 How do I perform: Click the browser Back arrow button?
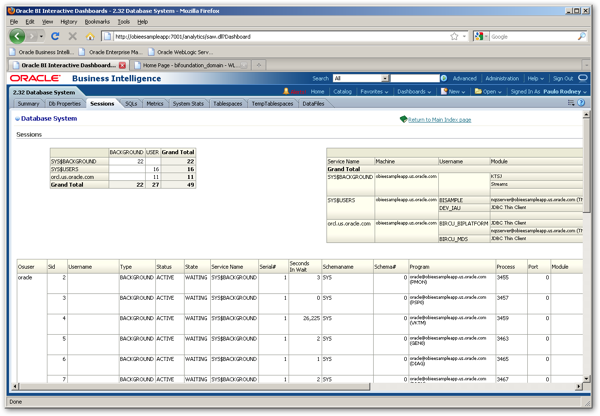17,36
